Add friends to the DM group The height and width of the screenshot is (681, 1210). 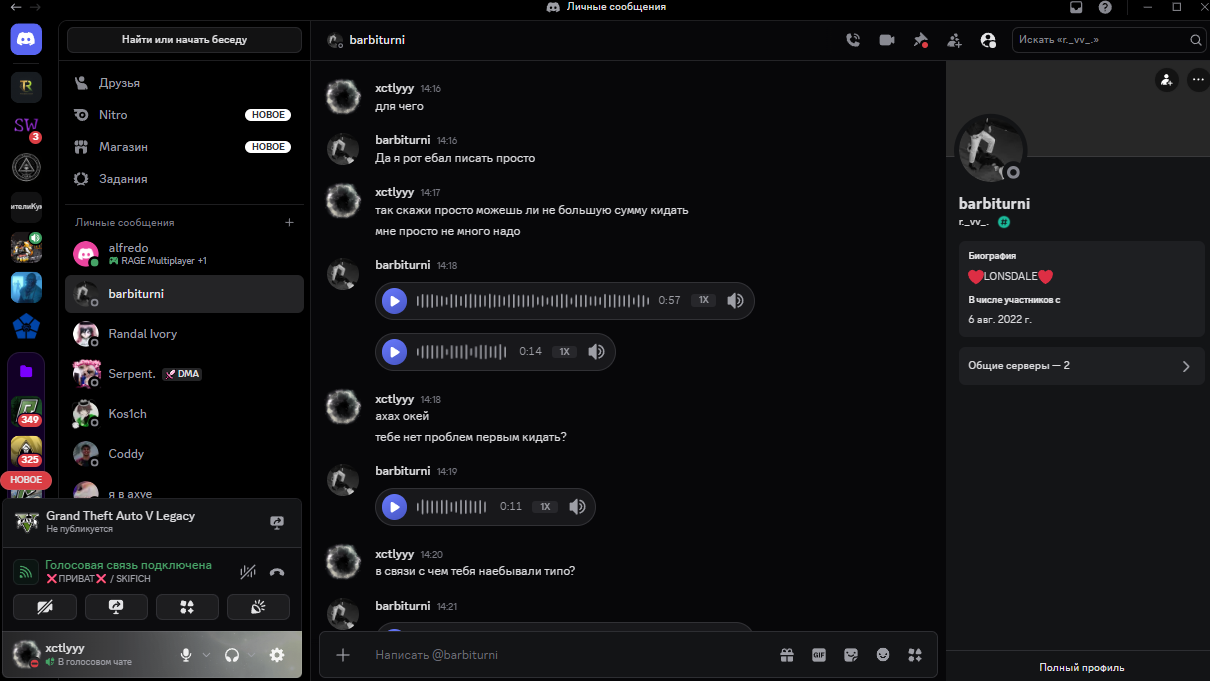tap(954, 40)
